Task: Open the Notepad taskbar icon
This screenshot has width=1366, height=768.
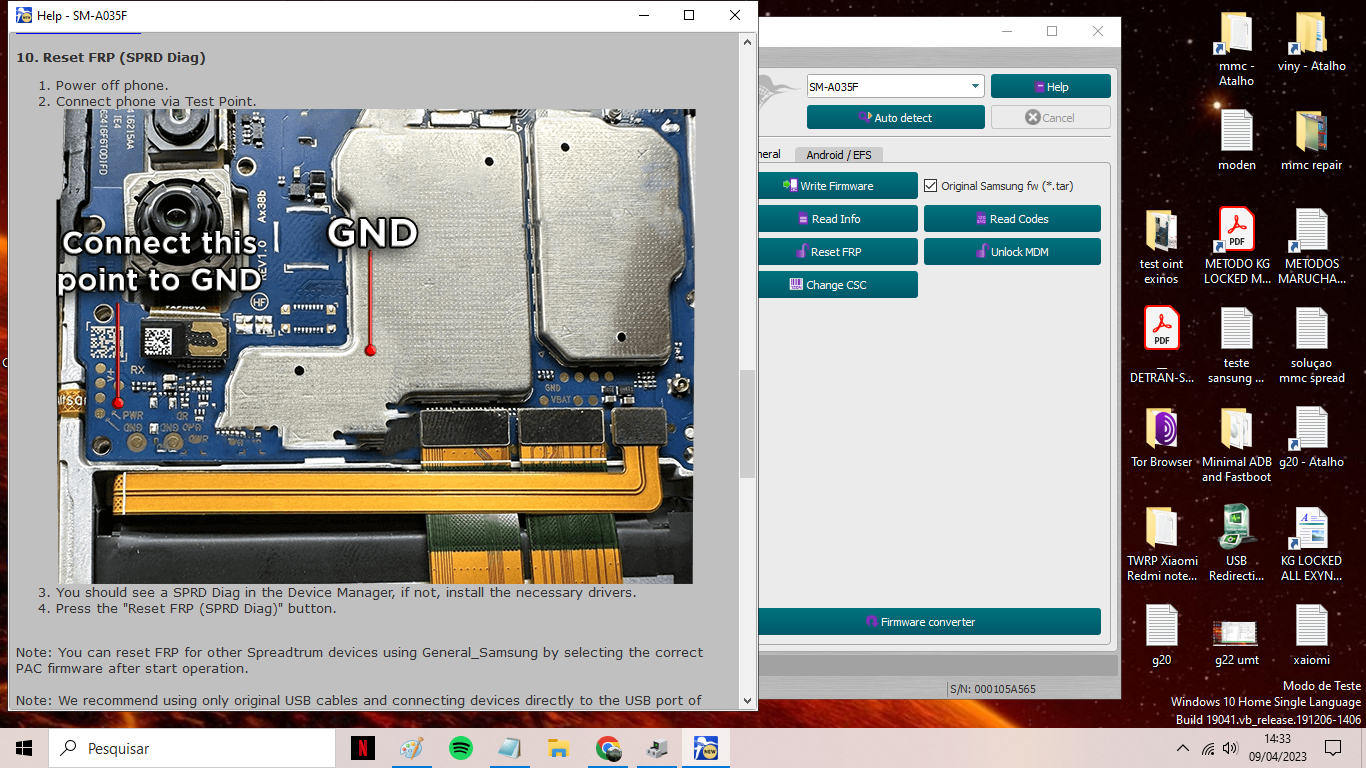Action: click(509, 748)
